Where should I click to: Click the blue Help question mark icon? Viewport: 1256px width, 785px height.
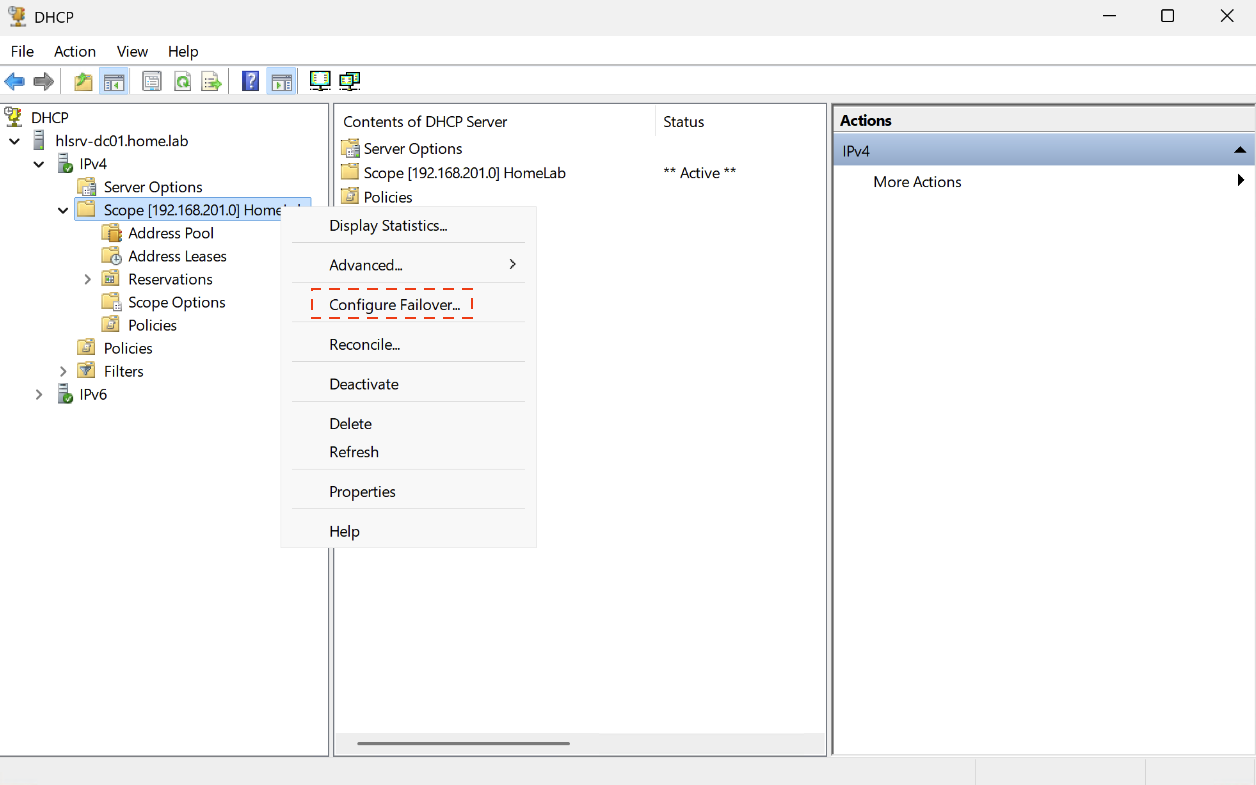251,82
